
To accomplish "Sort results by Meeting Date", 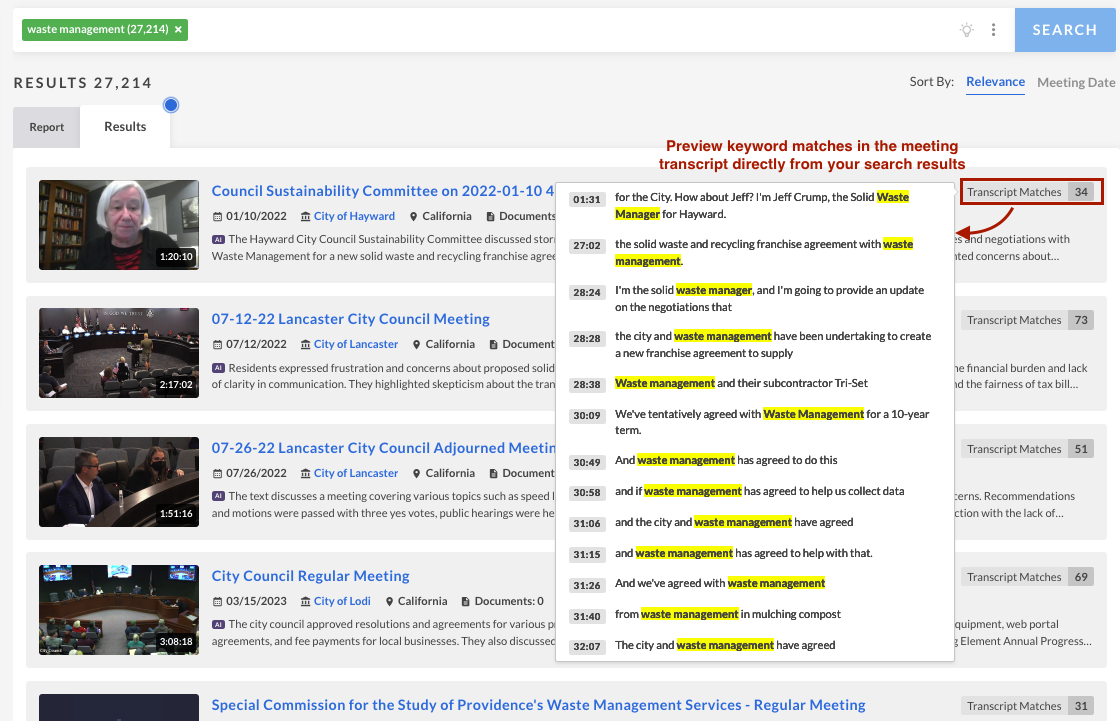I will tap(1076, 82).
